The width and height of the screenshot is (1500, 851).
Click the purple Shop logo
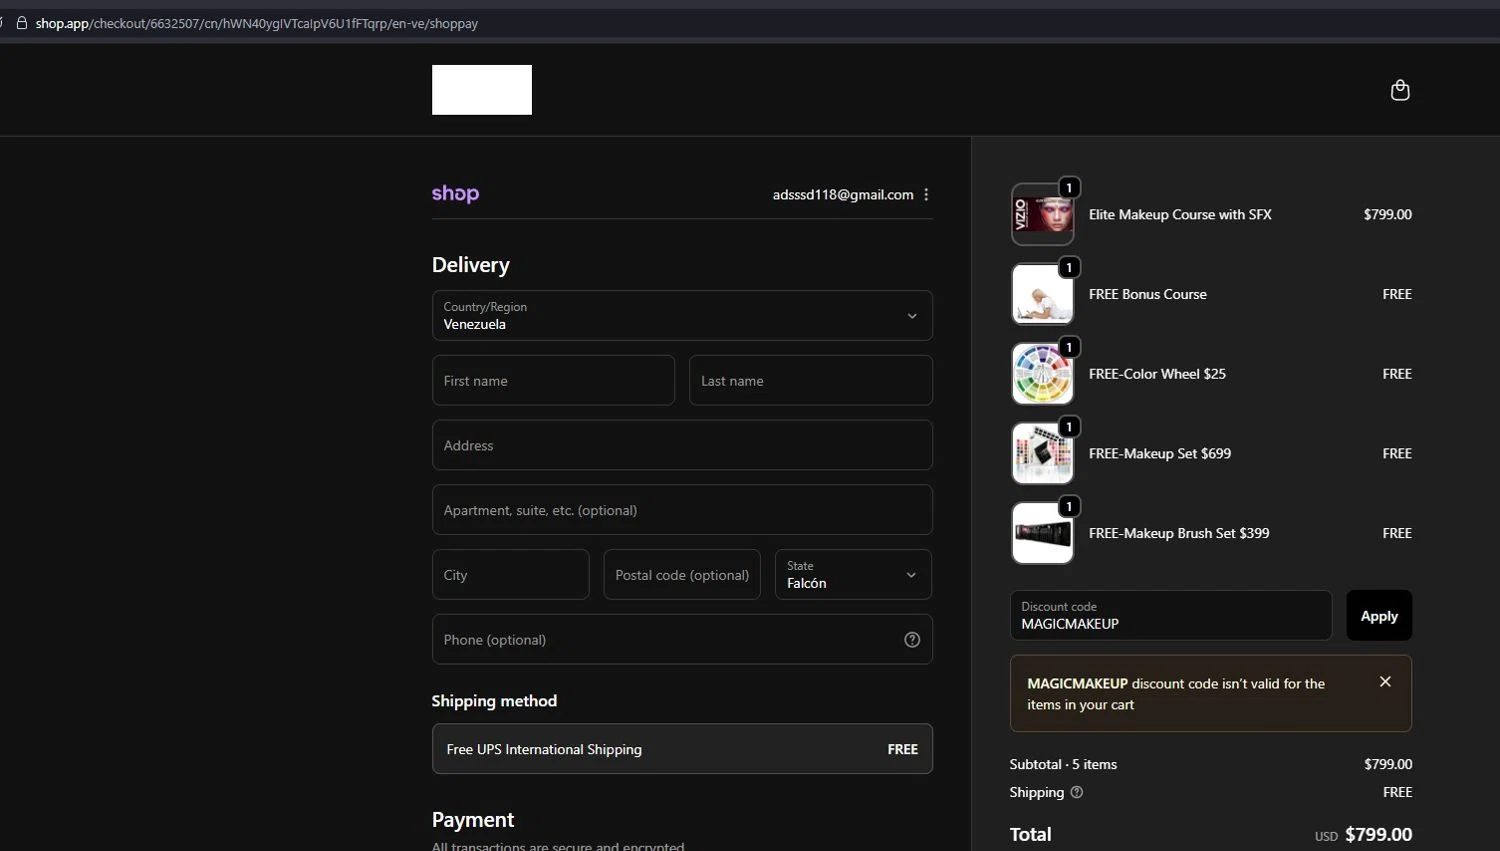[455, 194]
